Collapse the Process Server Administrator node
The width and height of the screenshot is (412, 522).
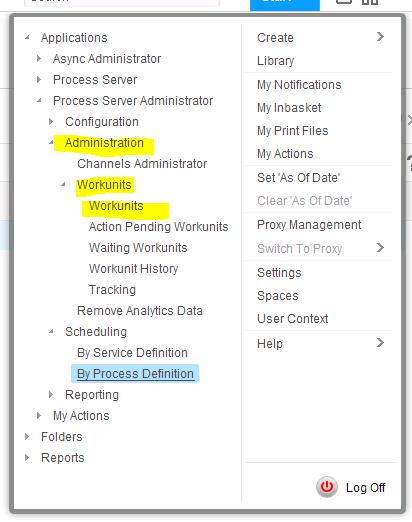[x=39, y=100]
